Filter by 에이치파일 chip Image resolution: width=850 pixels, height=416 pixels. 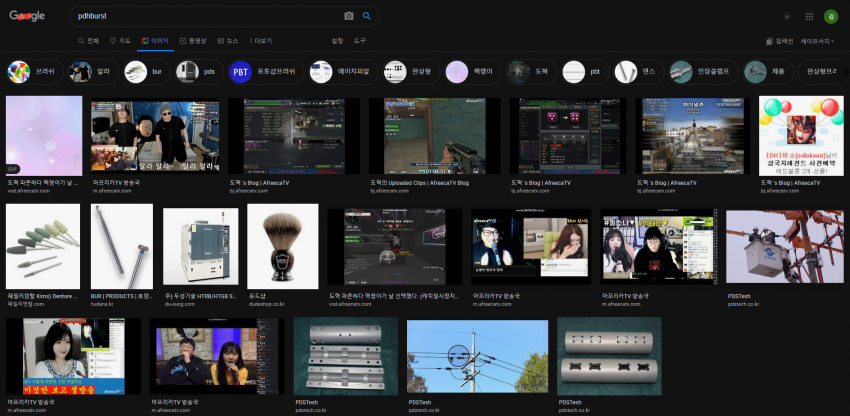(343, 72)
